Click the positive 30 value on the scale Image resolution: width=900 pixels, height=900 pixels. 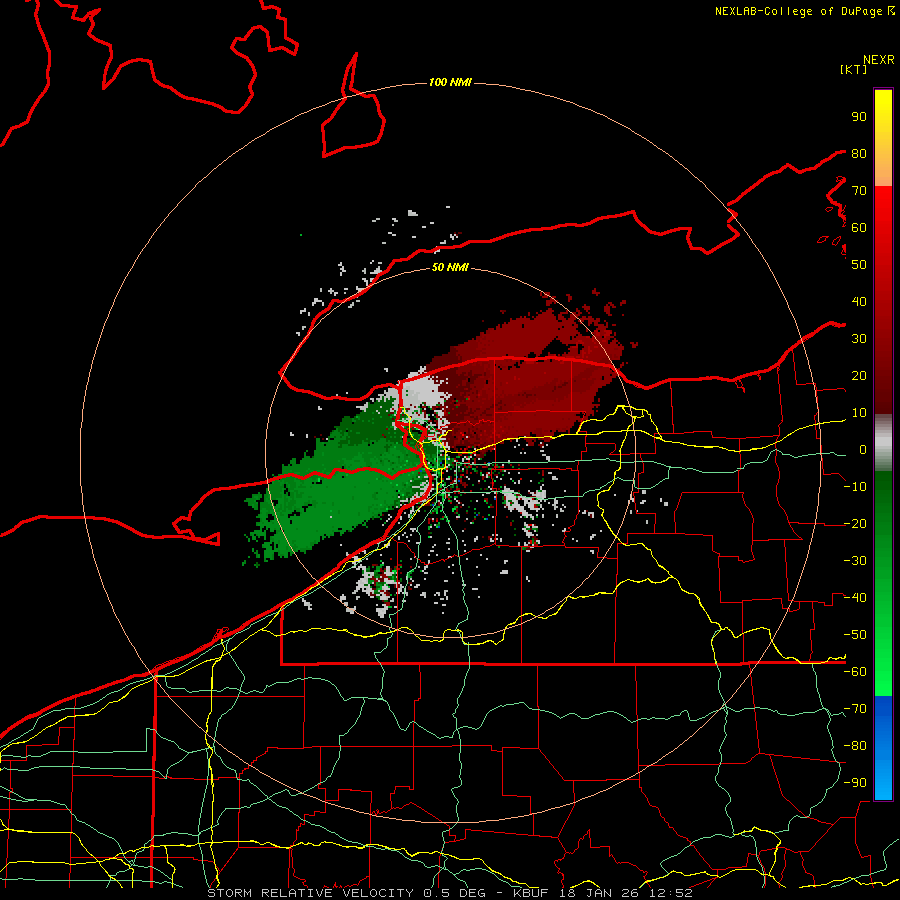(859, 339)
